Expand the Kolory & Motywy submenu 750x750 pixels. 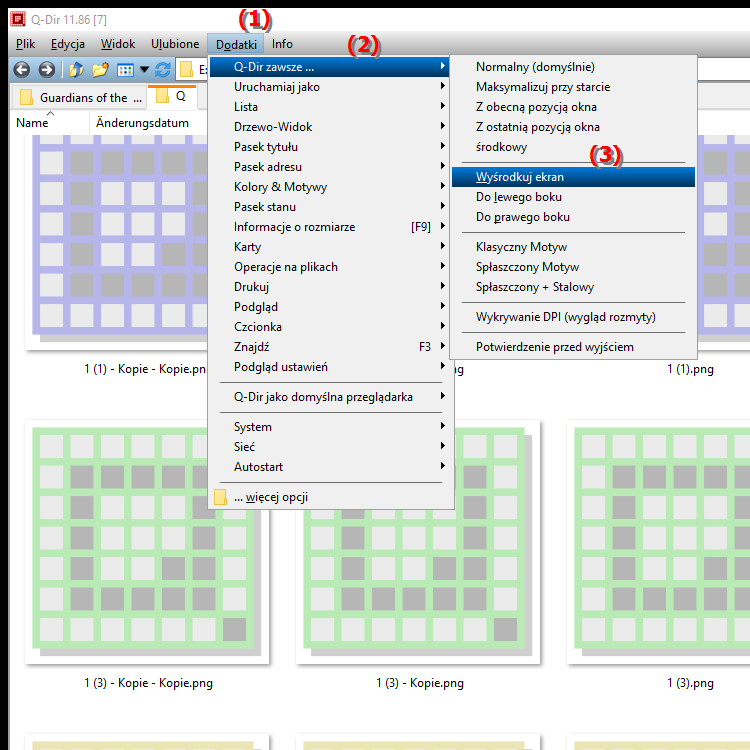329,187
